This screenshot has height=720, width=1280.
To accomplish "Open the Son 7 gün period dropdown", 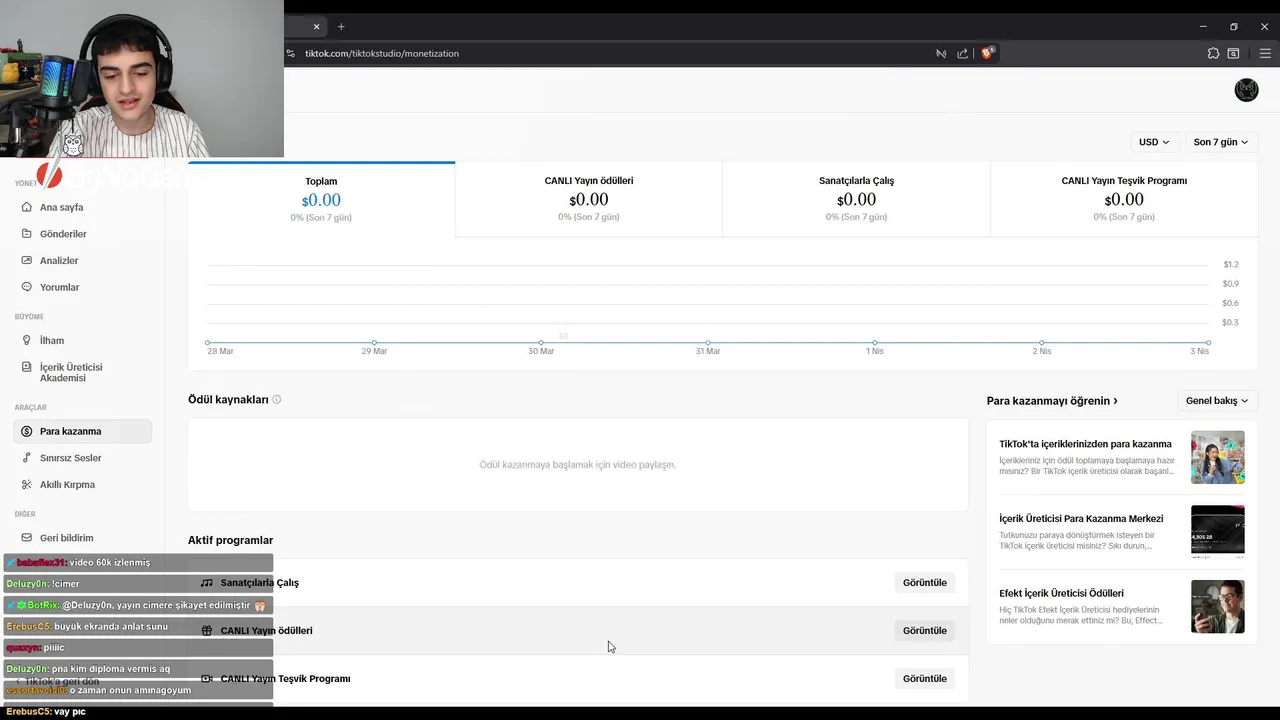I will (x=1220, y=142).
